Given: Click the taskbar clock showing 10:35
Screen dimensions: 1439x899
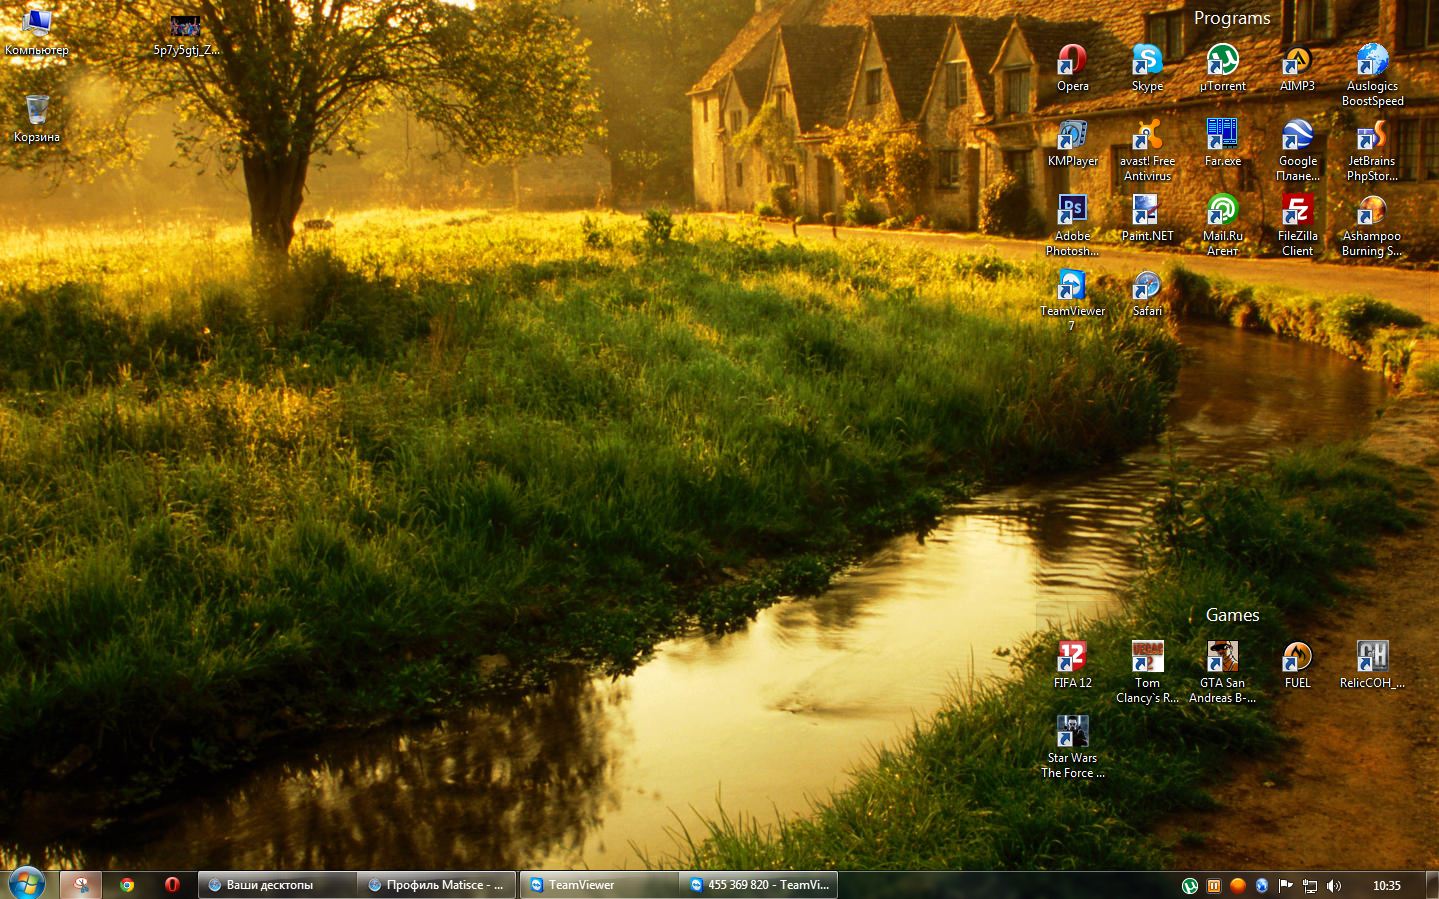Looking at the screenshot, I should pyautogui.click(x=1386, y=886).
